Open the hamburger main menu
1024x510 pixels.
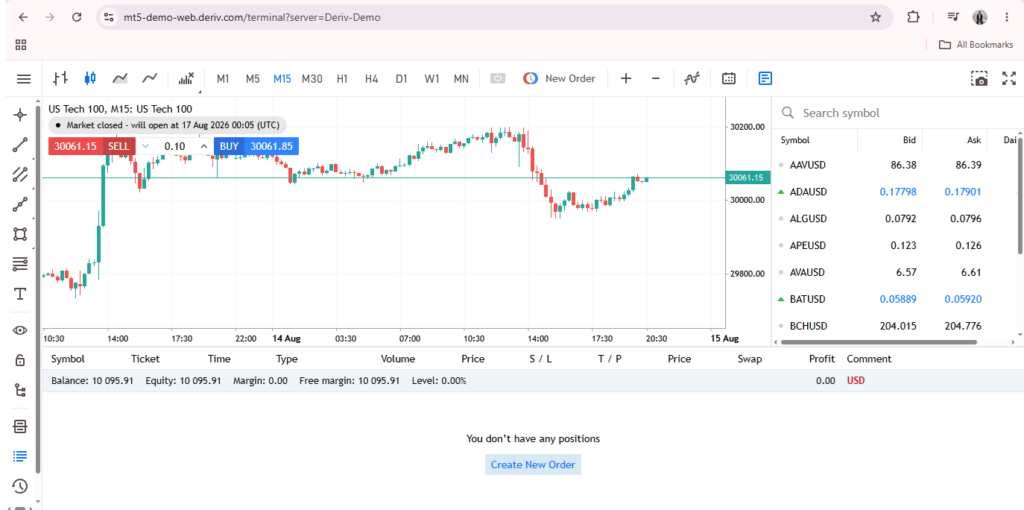(24, 79)
